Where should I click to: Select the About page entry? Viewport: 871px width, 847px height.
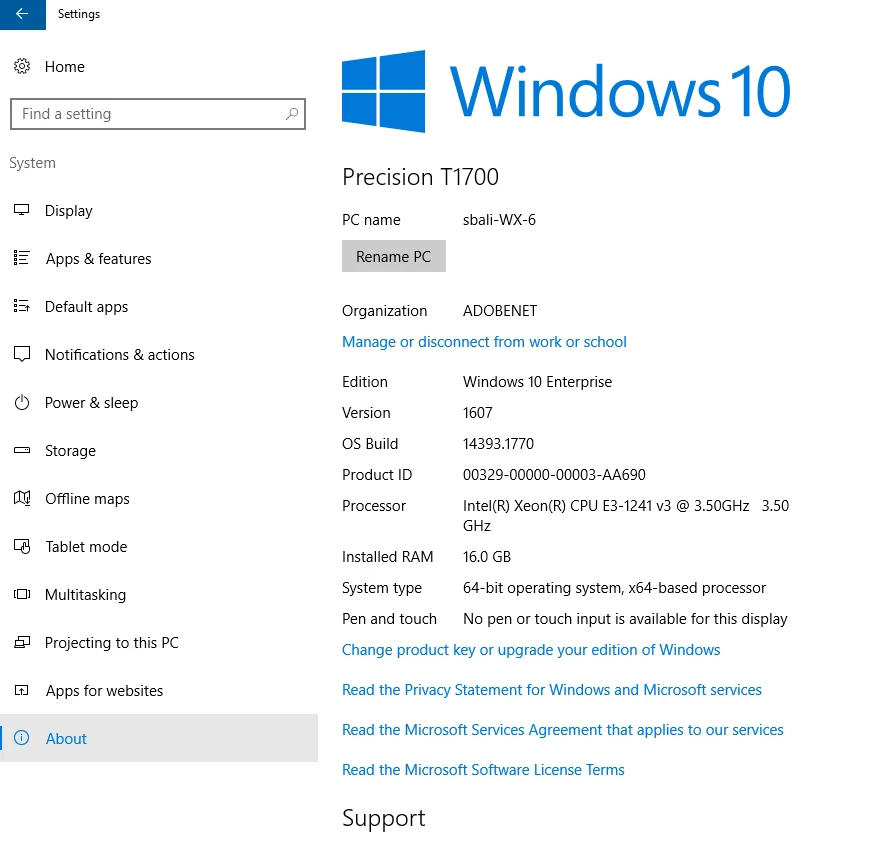point(159,738)
